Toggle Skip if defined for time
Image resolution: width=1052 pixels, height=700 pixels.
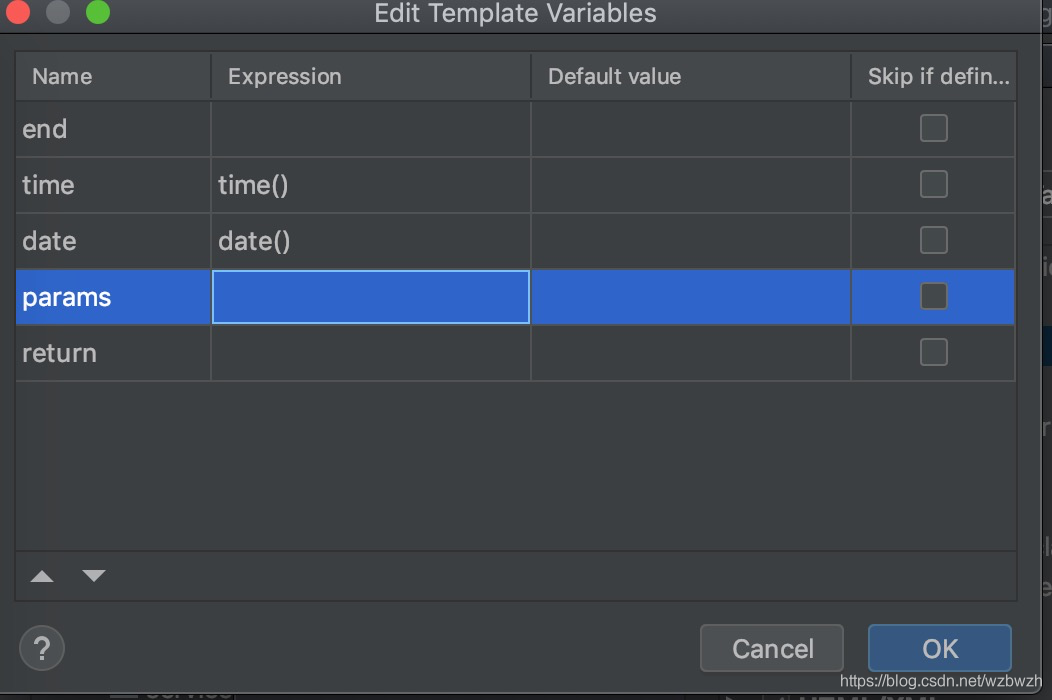point(933,184)
